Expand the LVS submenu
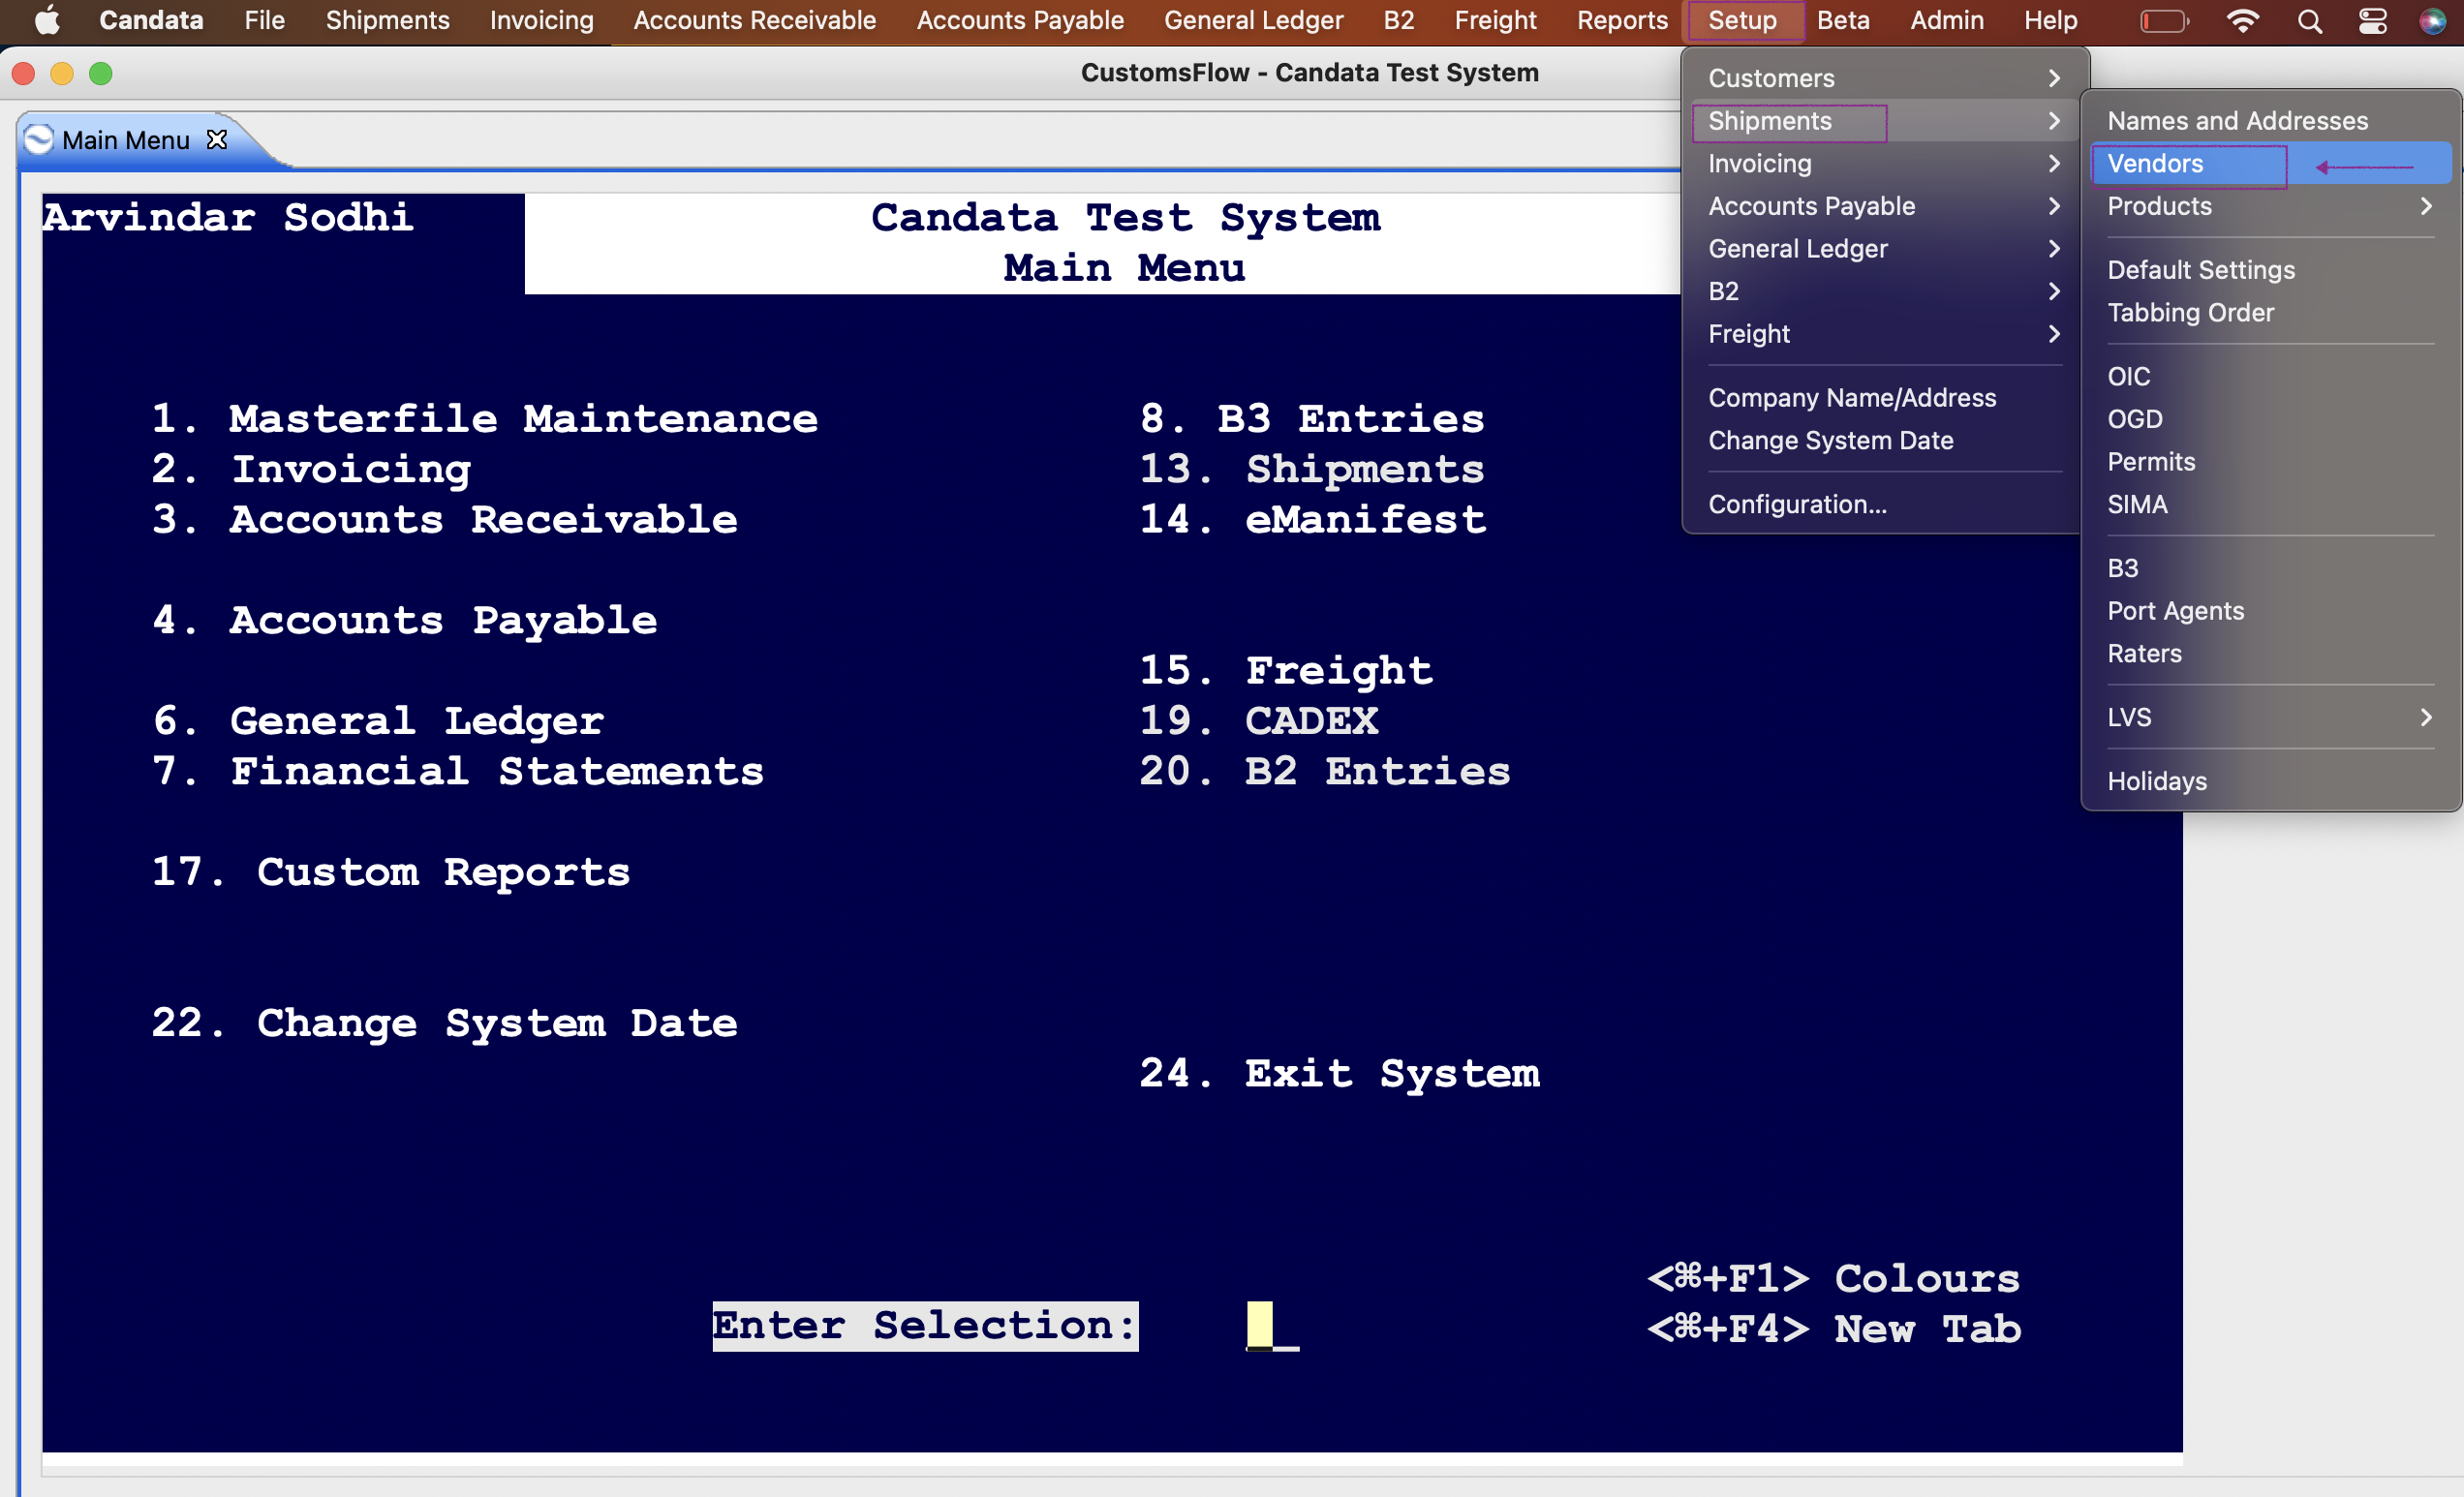 (x=2269, y=717)
